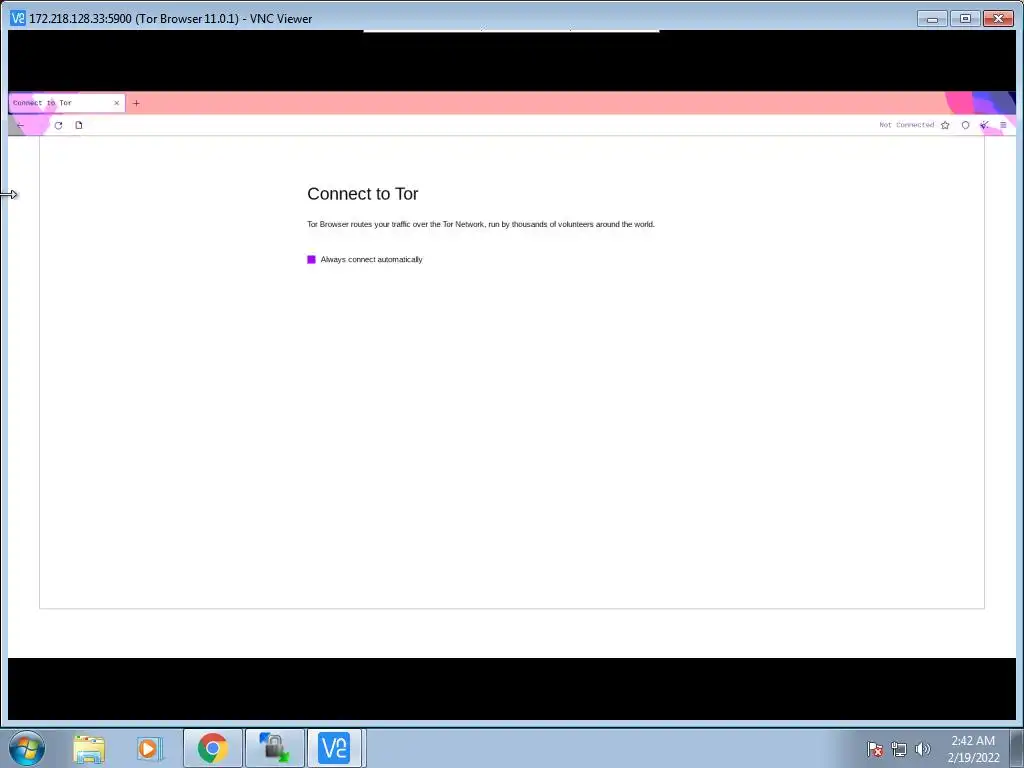The image size is (1024, 768).
Task: Click the Always connect automatically label
Action: click(371, 260)
